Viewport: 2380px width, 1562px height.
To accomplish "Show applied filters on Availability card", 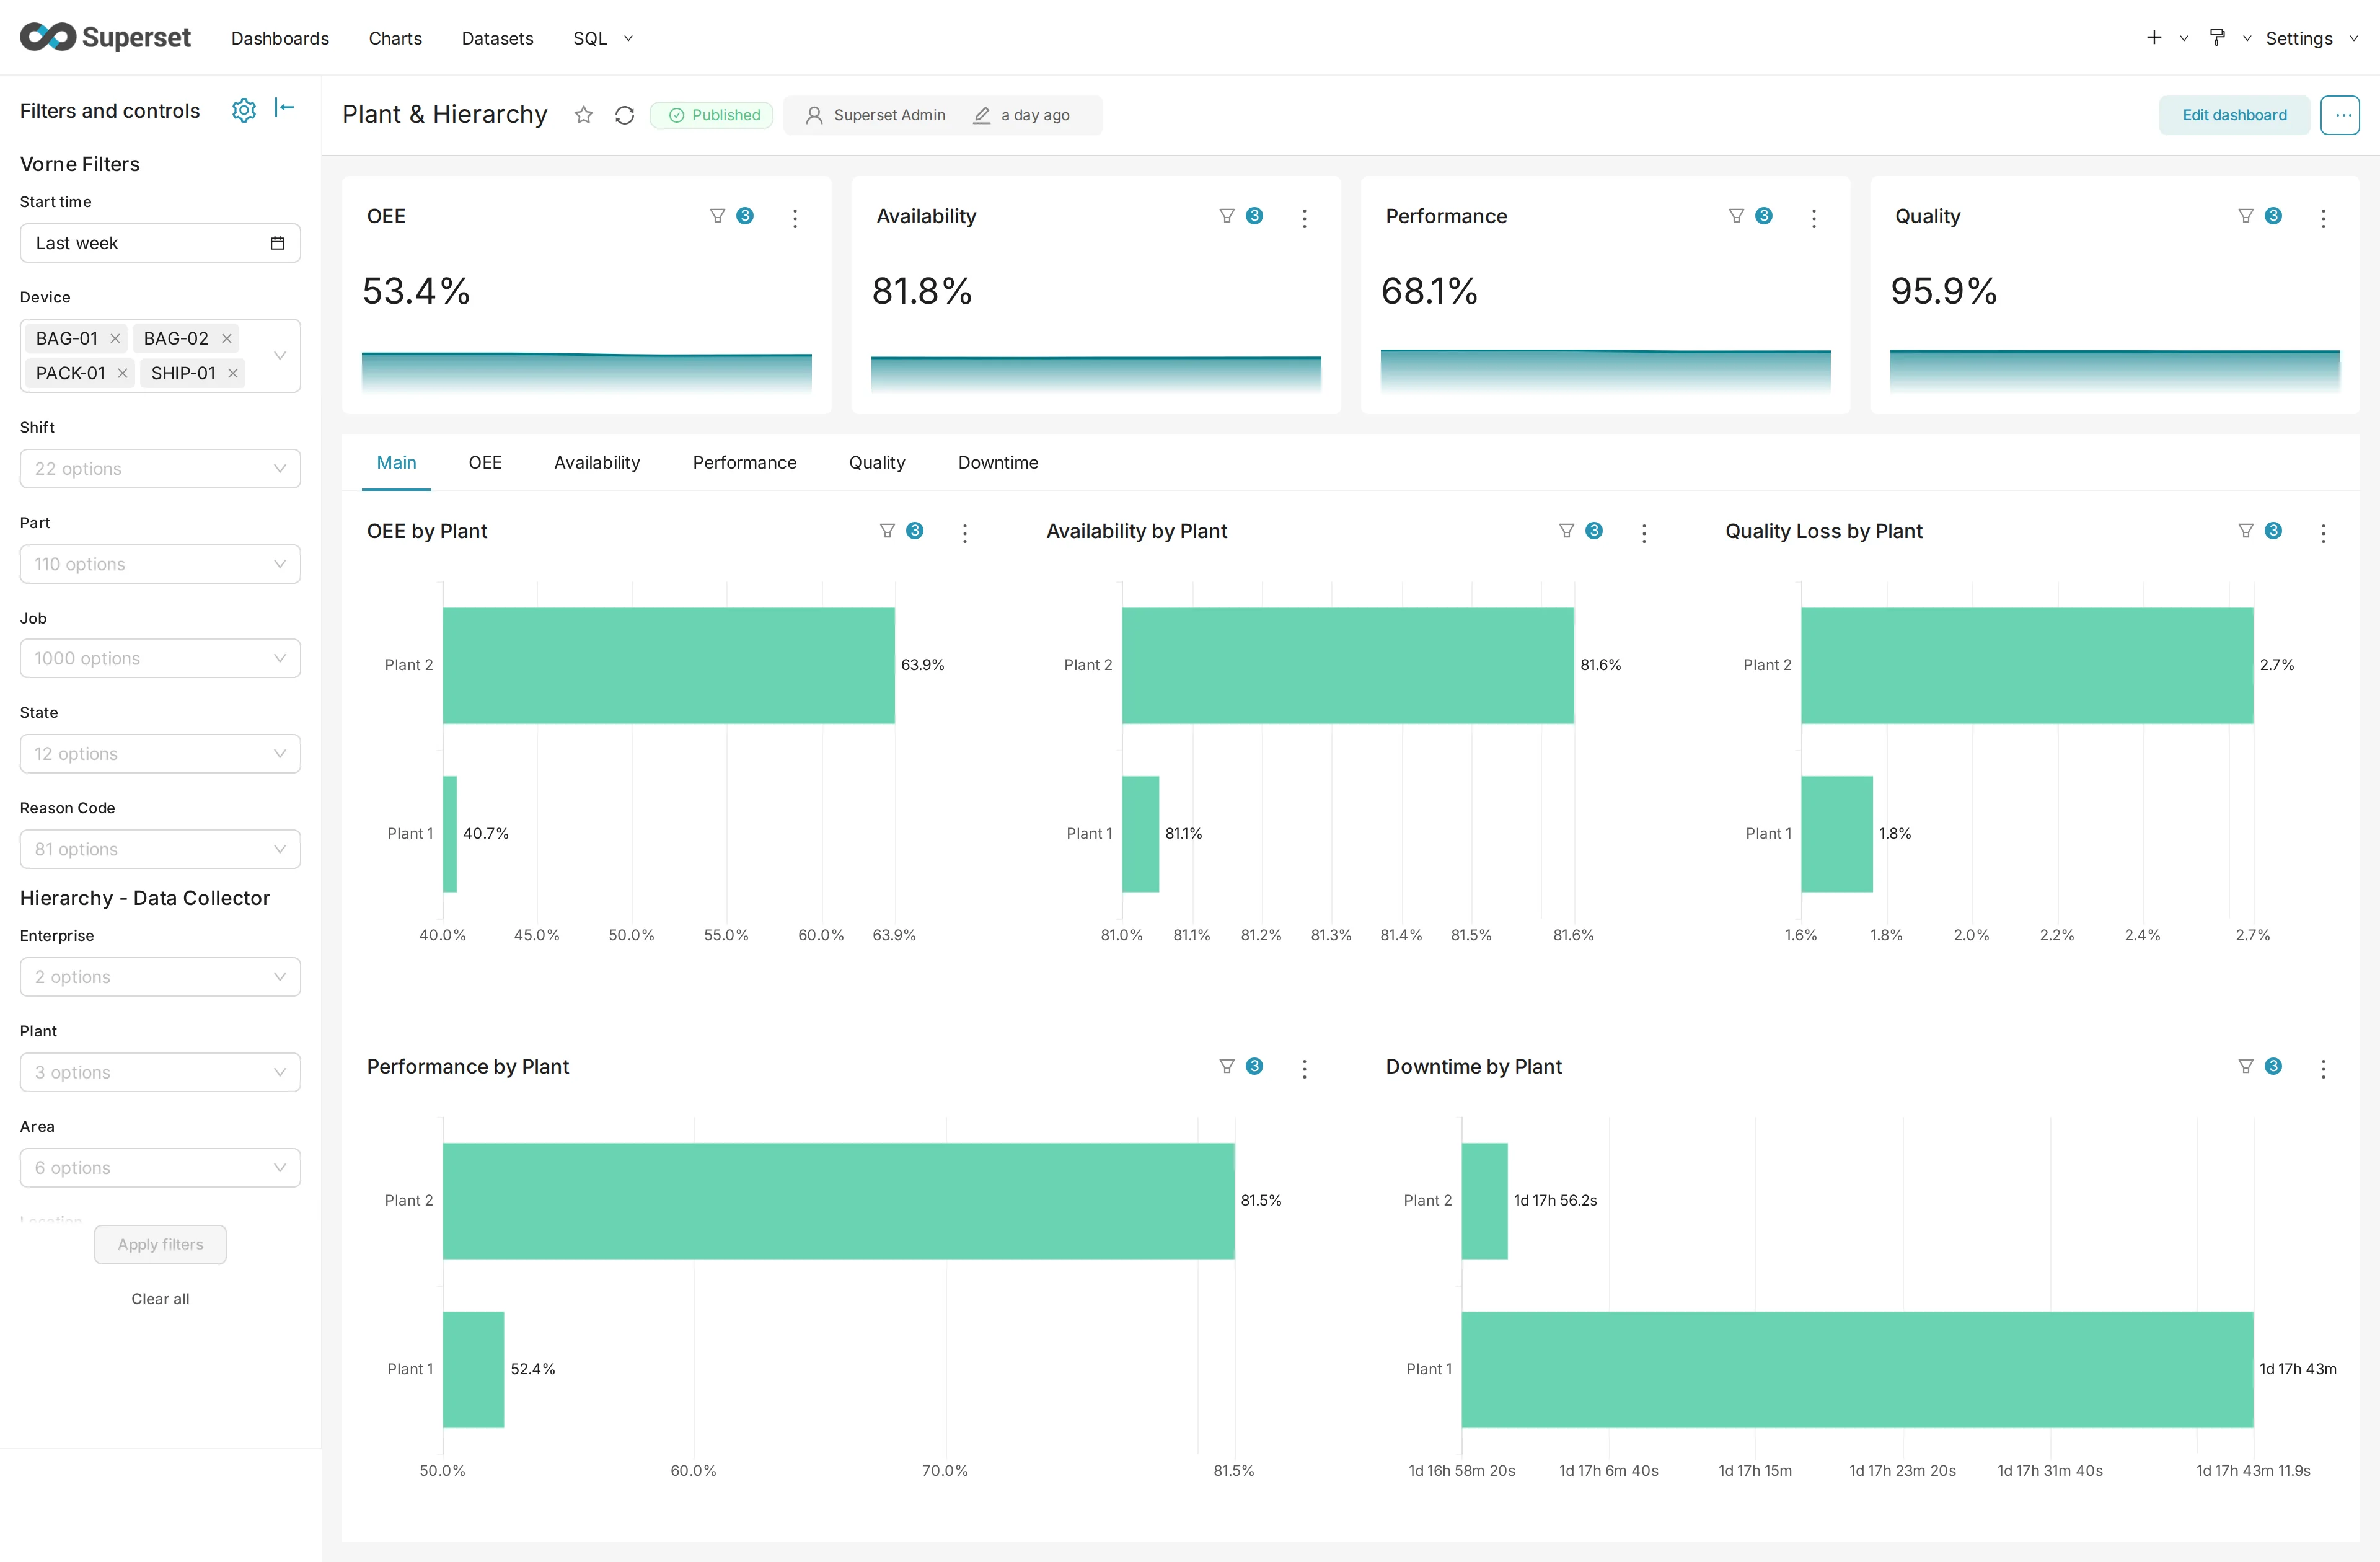I will tap(1241, 216).
